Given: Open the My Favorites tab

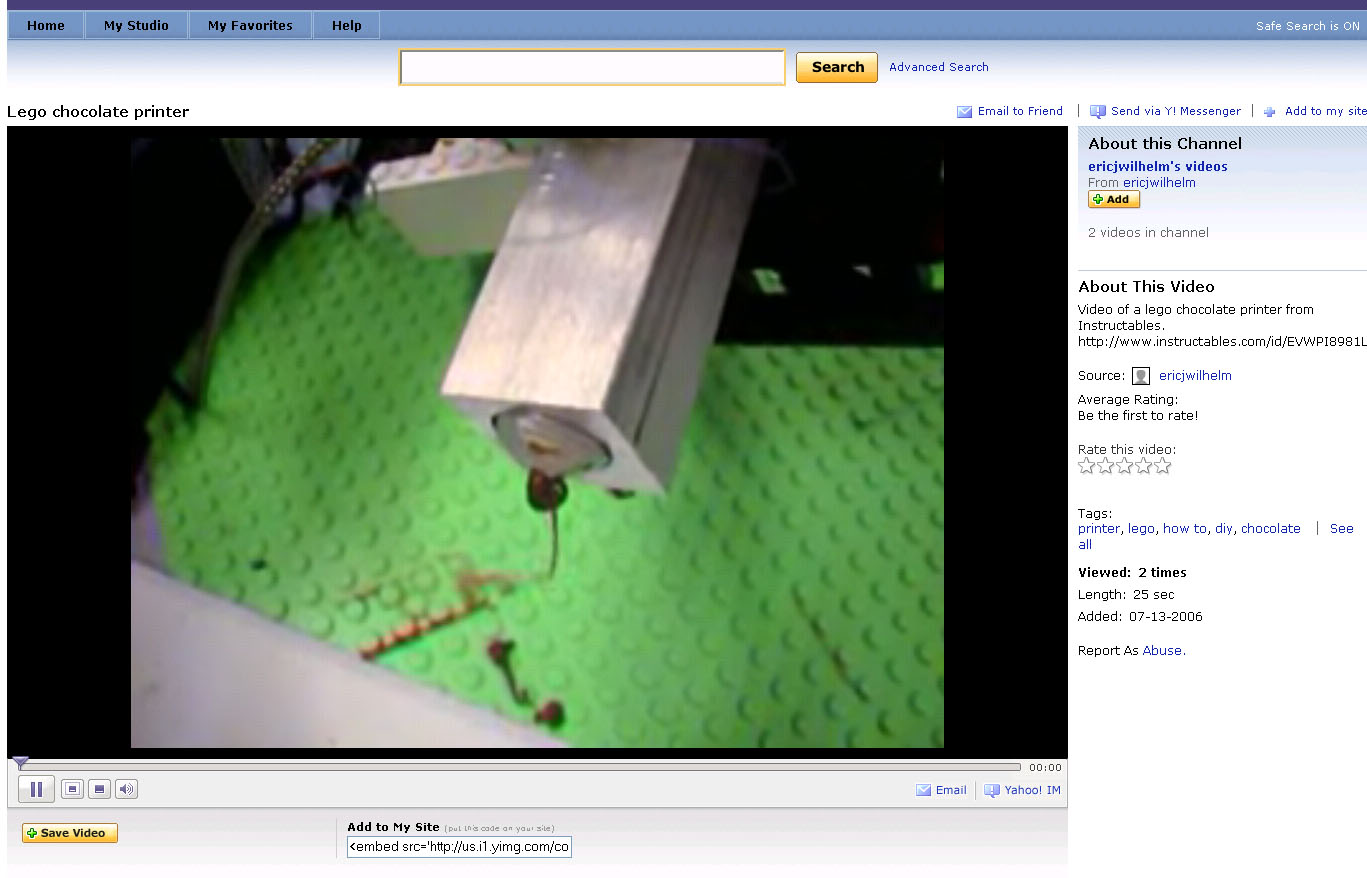Looking at the screenshot, I should point(250,26).
